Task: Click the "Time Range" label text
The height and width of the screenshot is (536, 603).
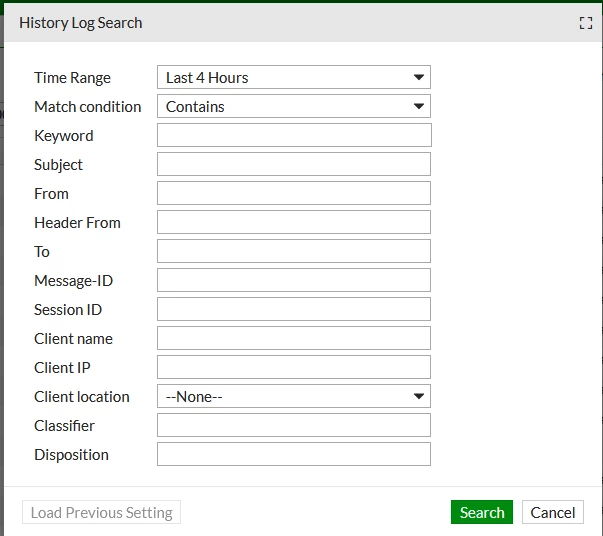Action: click(x=72, y=78)
